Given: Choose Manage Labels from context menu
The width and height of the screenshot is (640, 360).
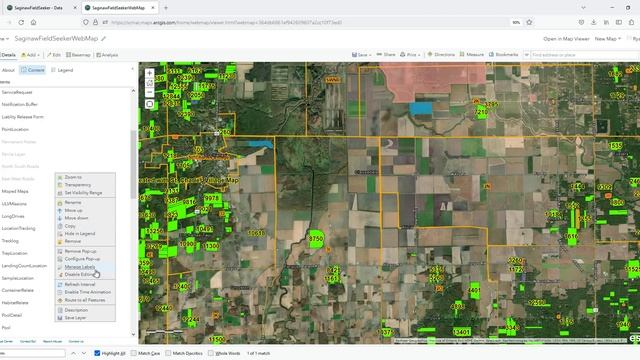Looking at the screenshot, I should click(80, 267).
